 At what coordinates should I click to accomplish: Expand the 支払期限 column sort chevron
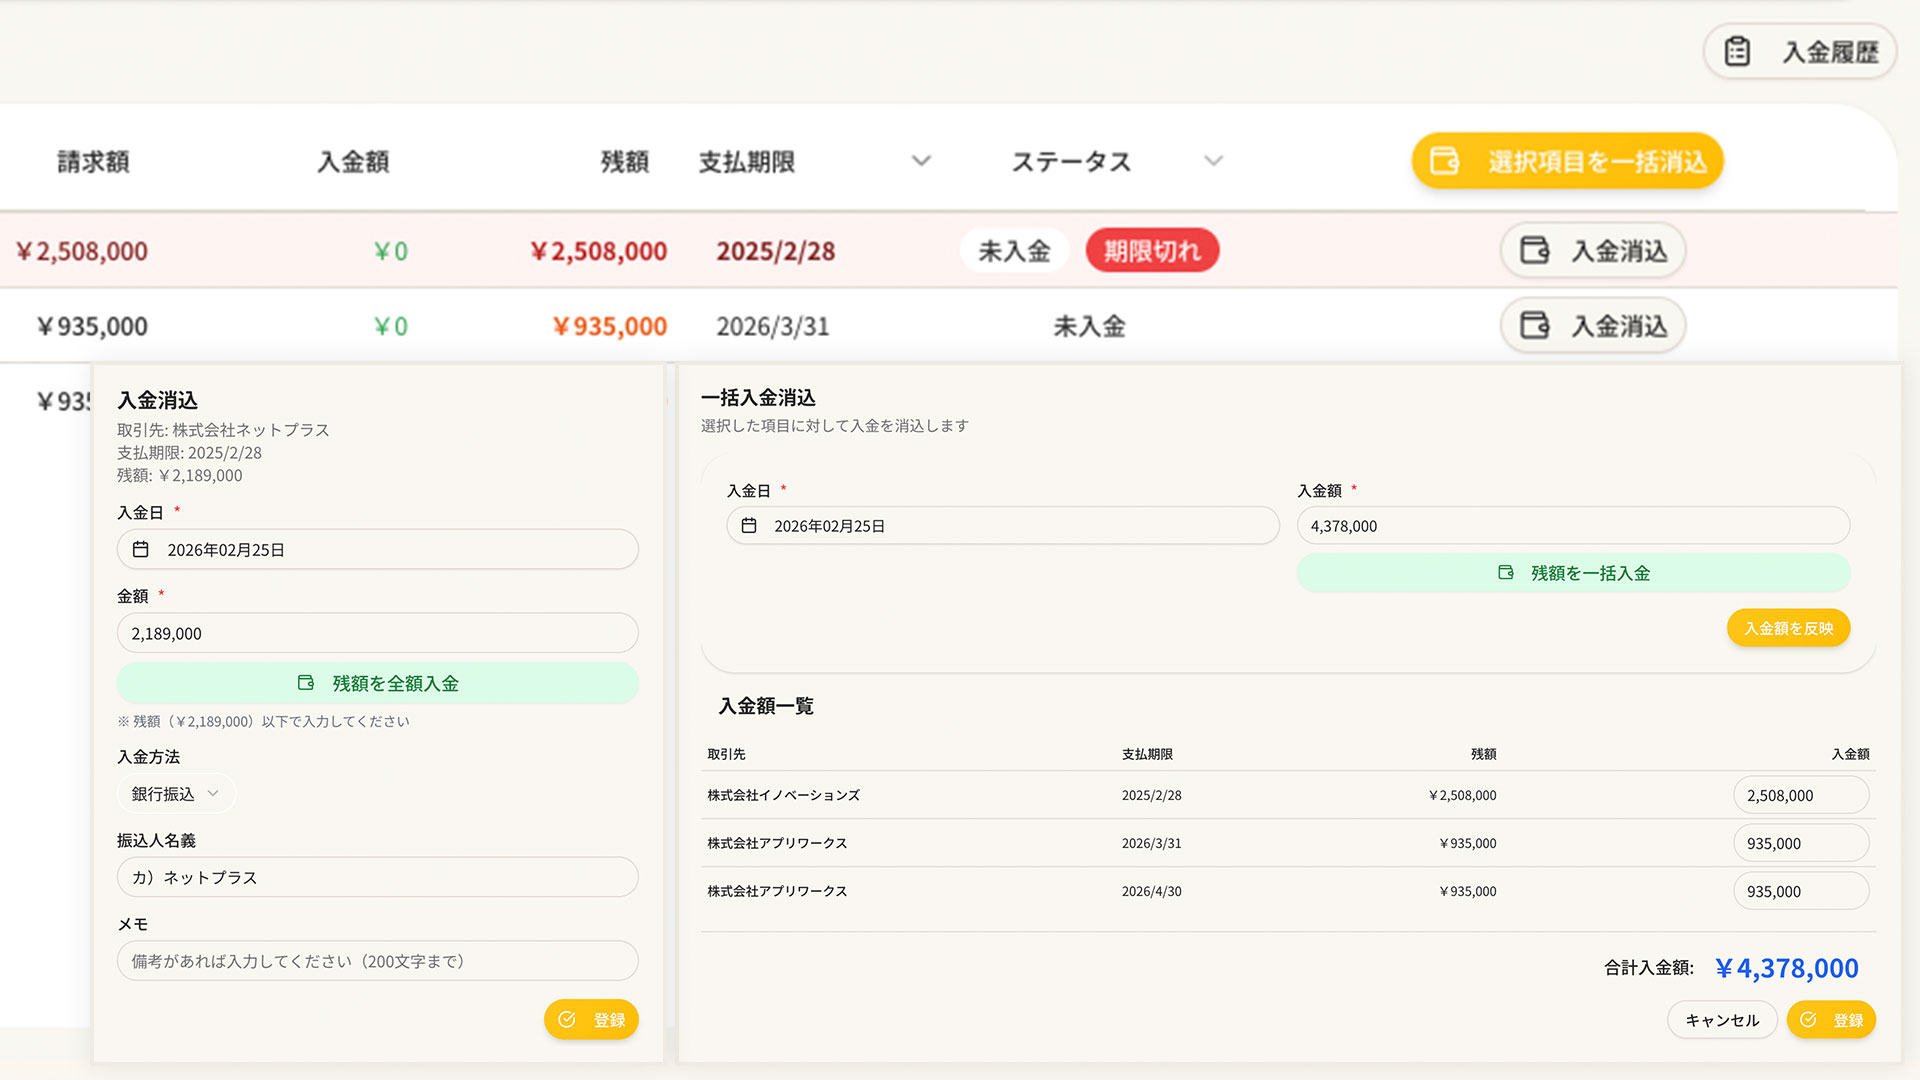[921, 161]
